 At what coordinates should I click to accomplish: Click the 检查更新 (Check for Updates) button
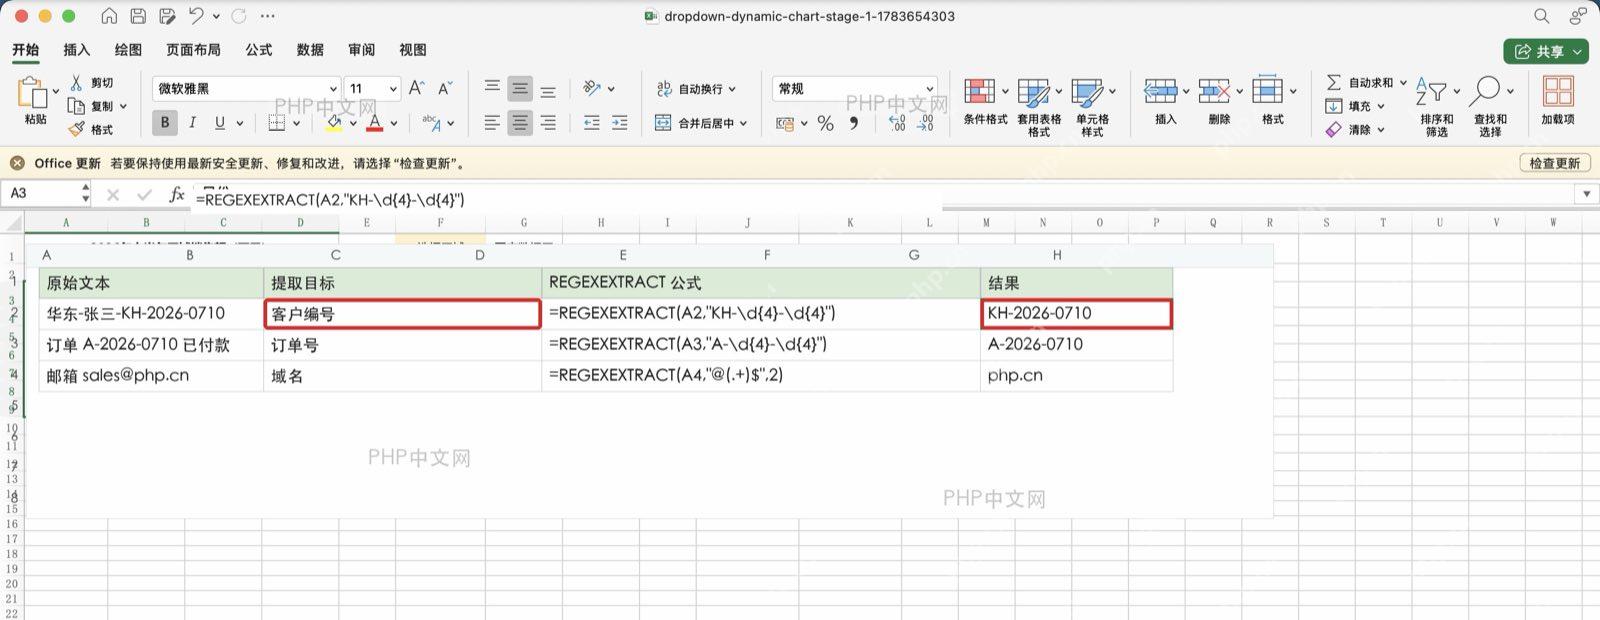point(1555,163)
